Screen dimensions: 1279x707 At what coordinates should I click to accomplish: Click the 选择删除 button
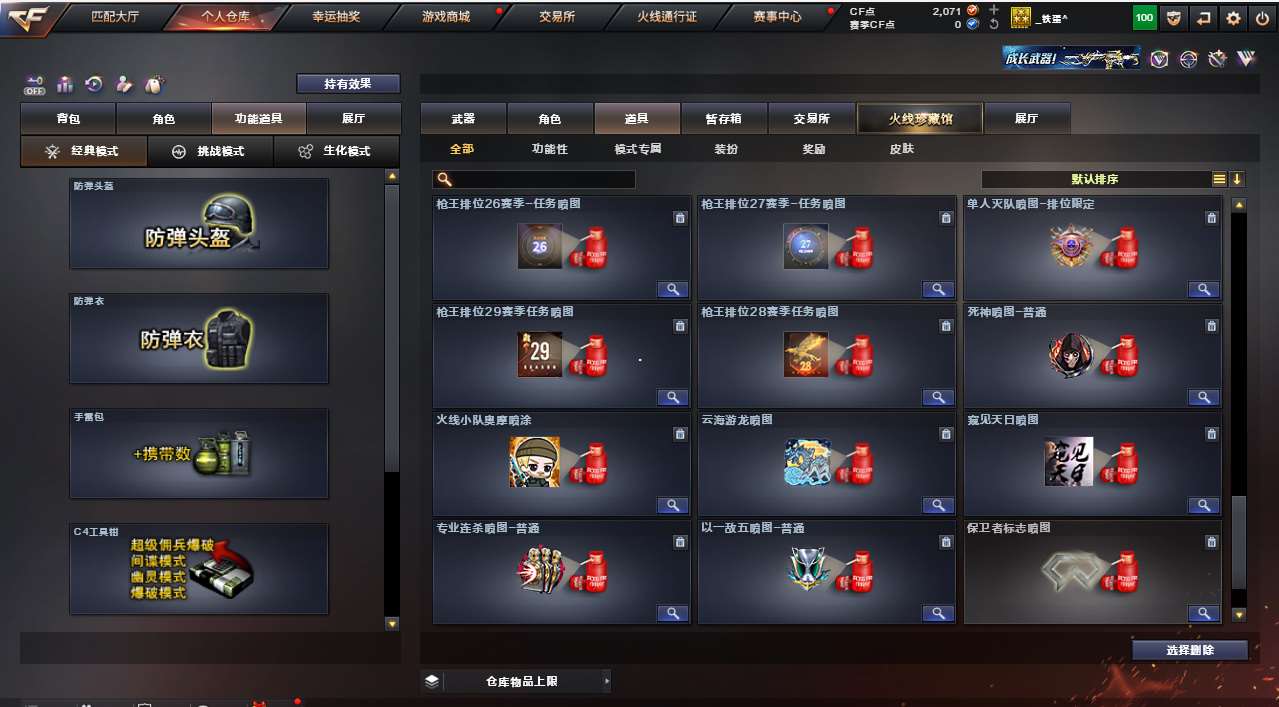click(x=1190, y=650)
